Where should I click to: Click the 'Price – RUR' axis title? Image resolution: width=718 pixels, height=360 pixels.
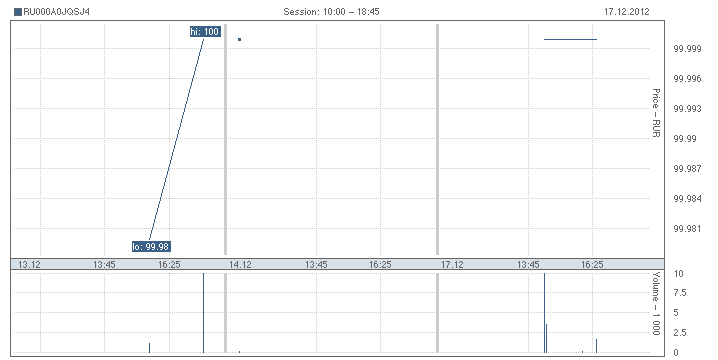pyautogui.click(x=656, y=113)
